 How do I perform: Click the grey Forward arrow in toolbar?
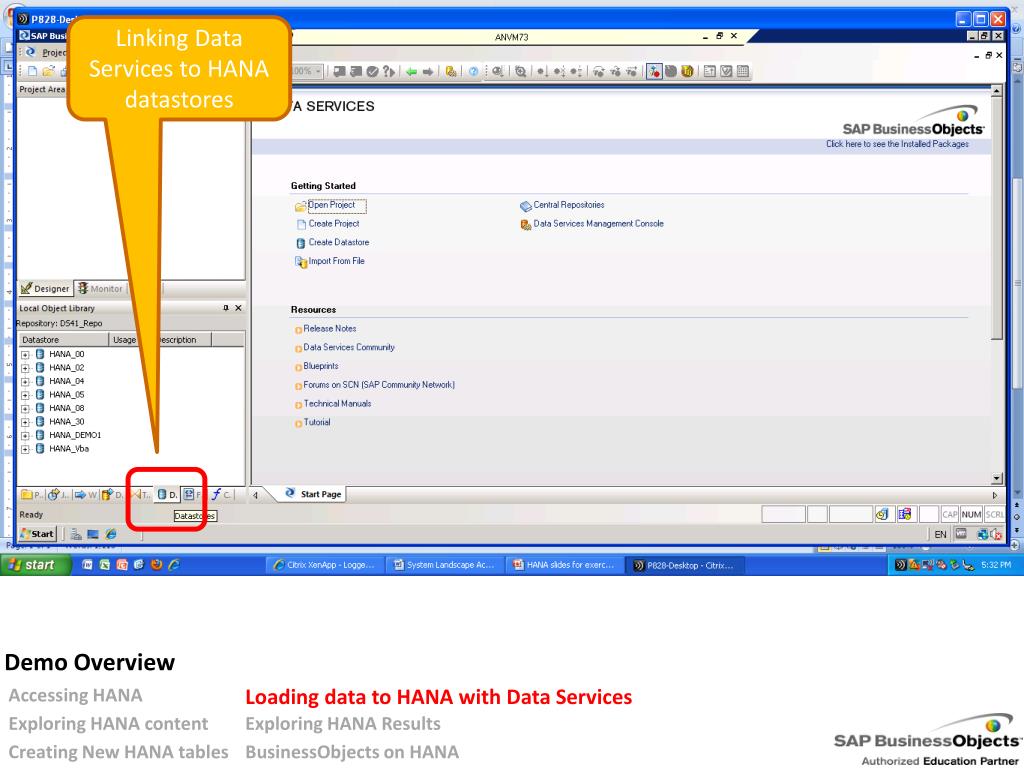tap(428, 72)
